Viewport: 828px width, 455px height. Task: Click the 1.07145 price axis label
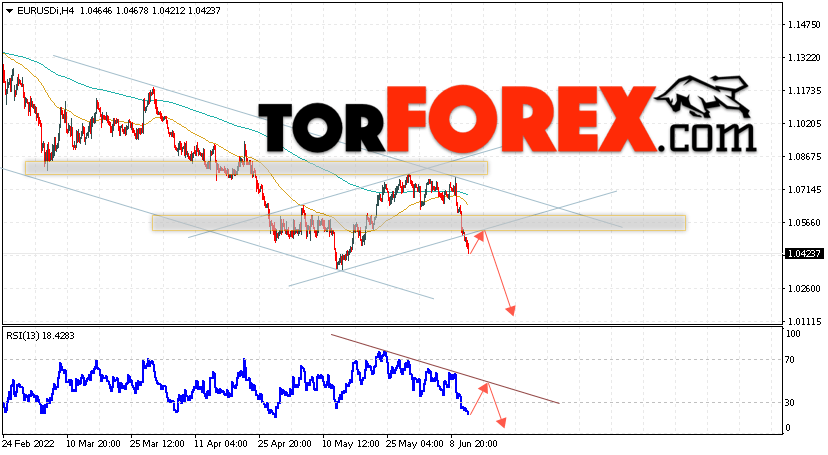804,189
